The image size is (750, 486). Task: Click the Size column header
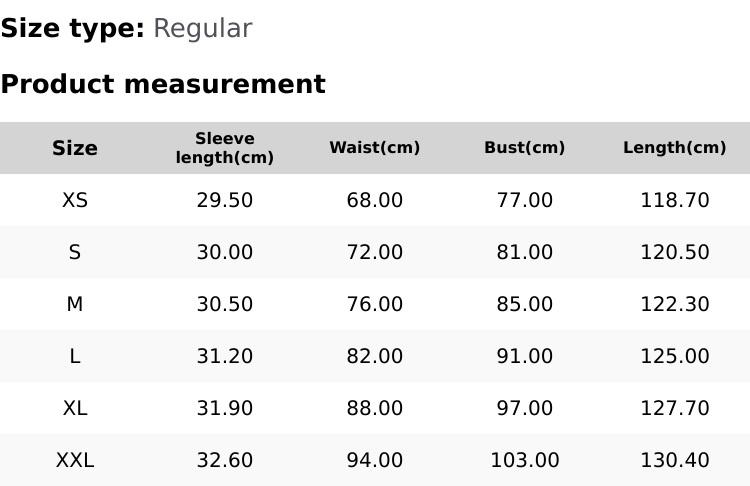[75, 148]
